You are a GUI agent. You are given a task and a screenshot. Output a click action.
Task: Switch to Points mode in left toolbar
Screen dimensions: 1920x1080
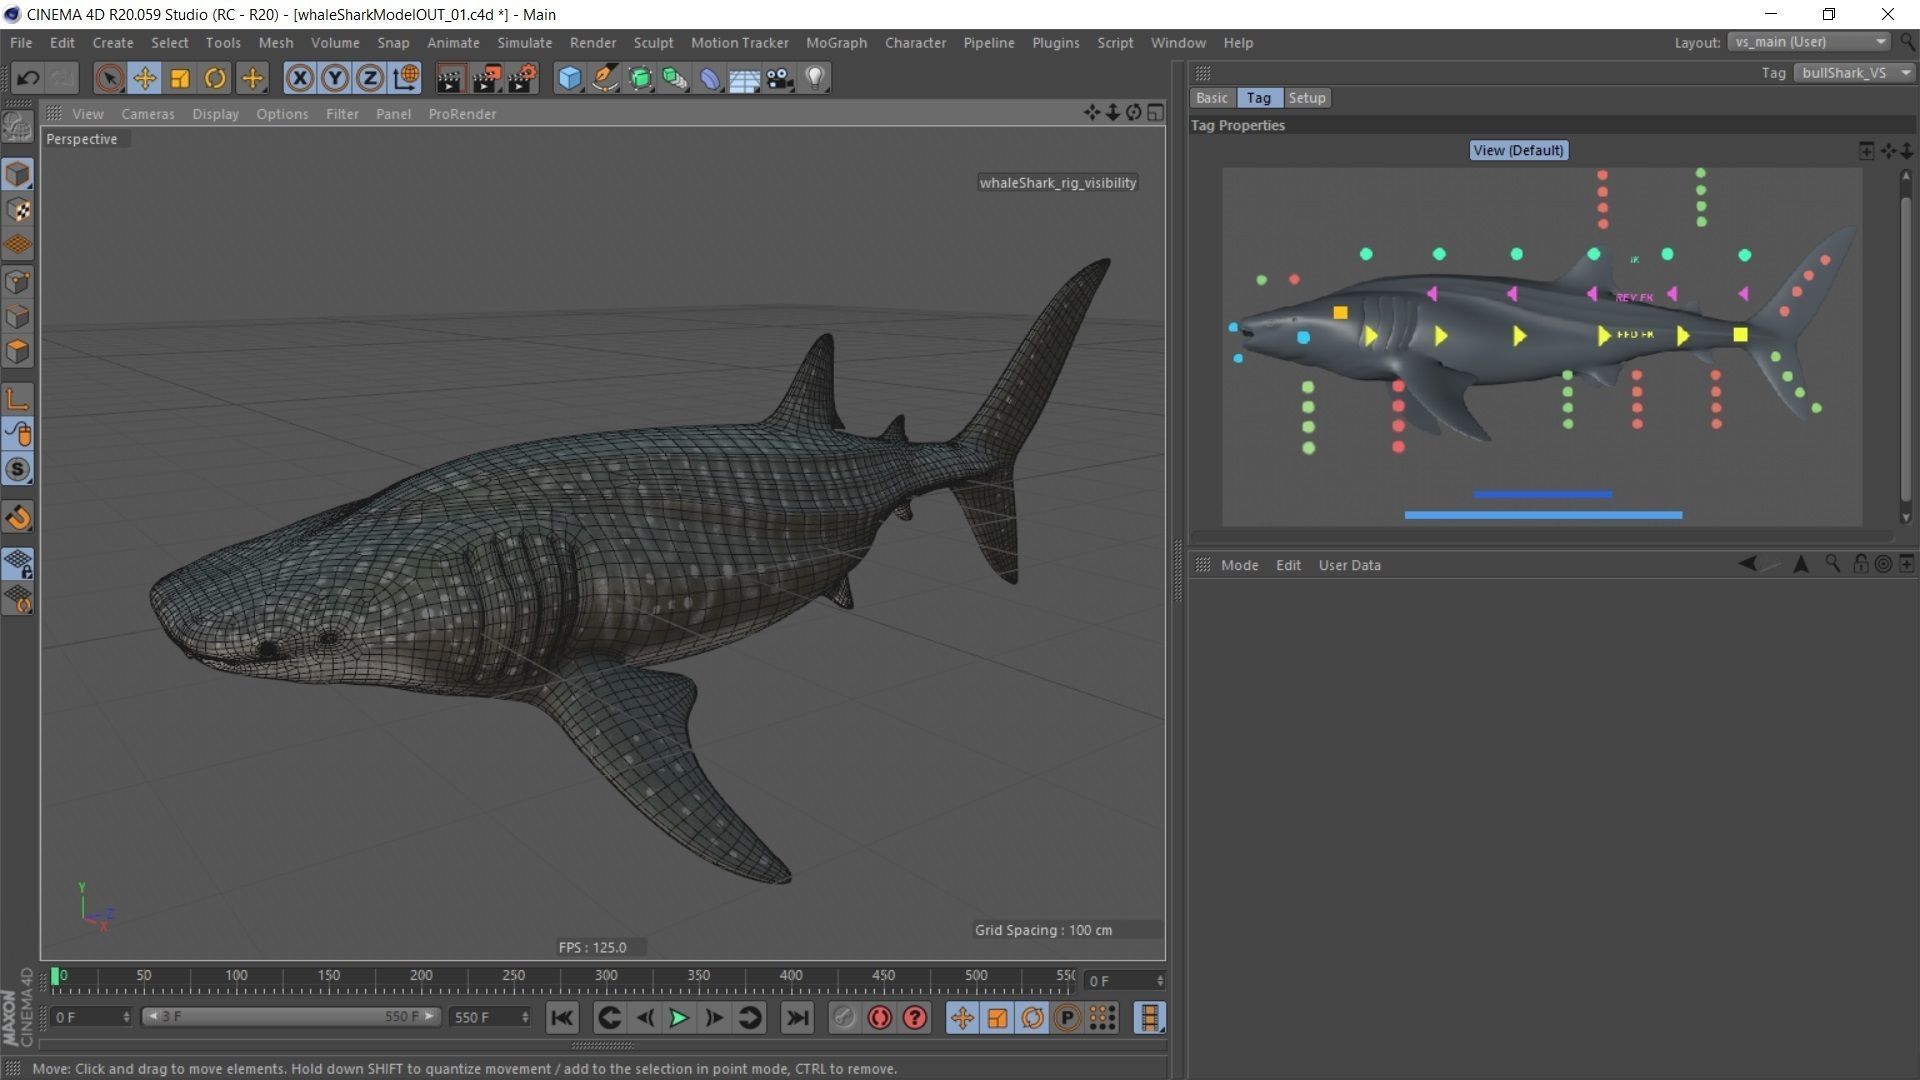[x=17, y=282]
